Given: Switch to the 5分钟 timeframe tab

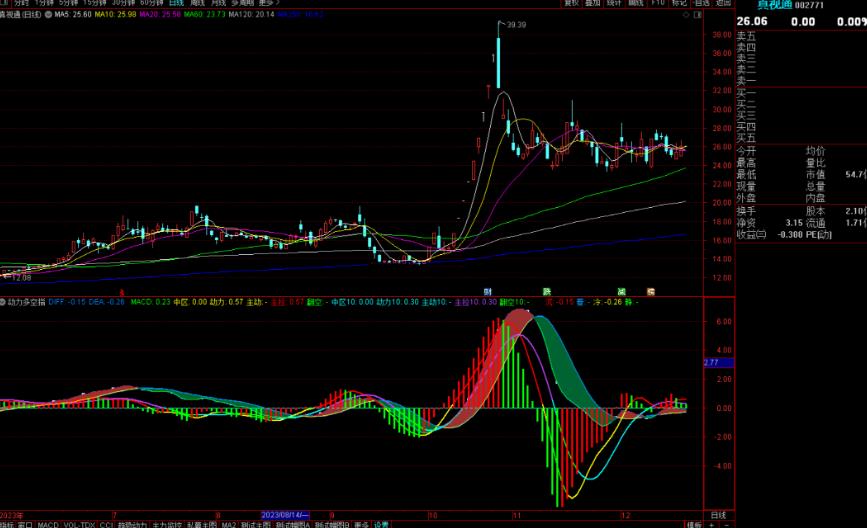Looking at the screenshot, I should (x=69, y=3).
